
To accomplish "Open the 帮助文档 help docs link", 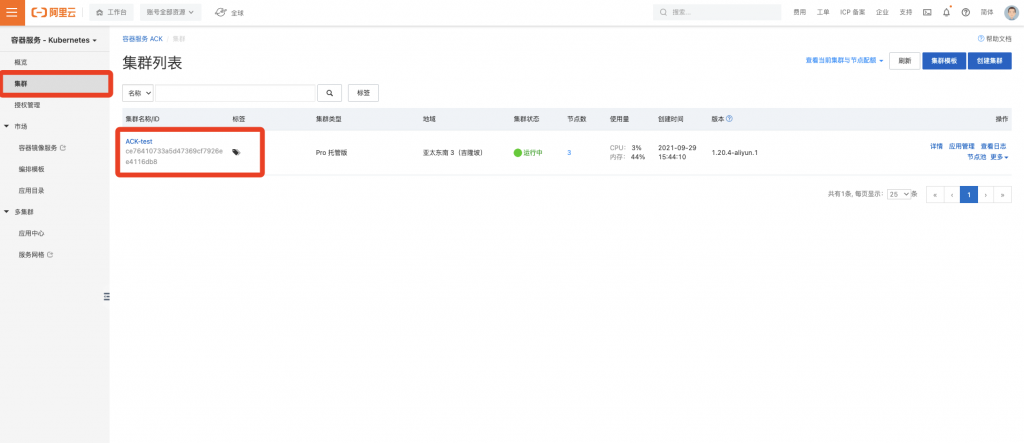I will [x=994, y=39].
